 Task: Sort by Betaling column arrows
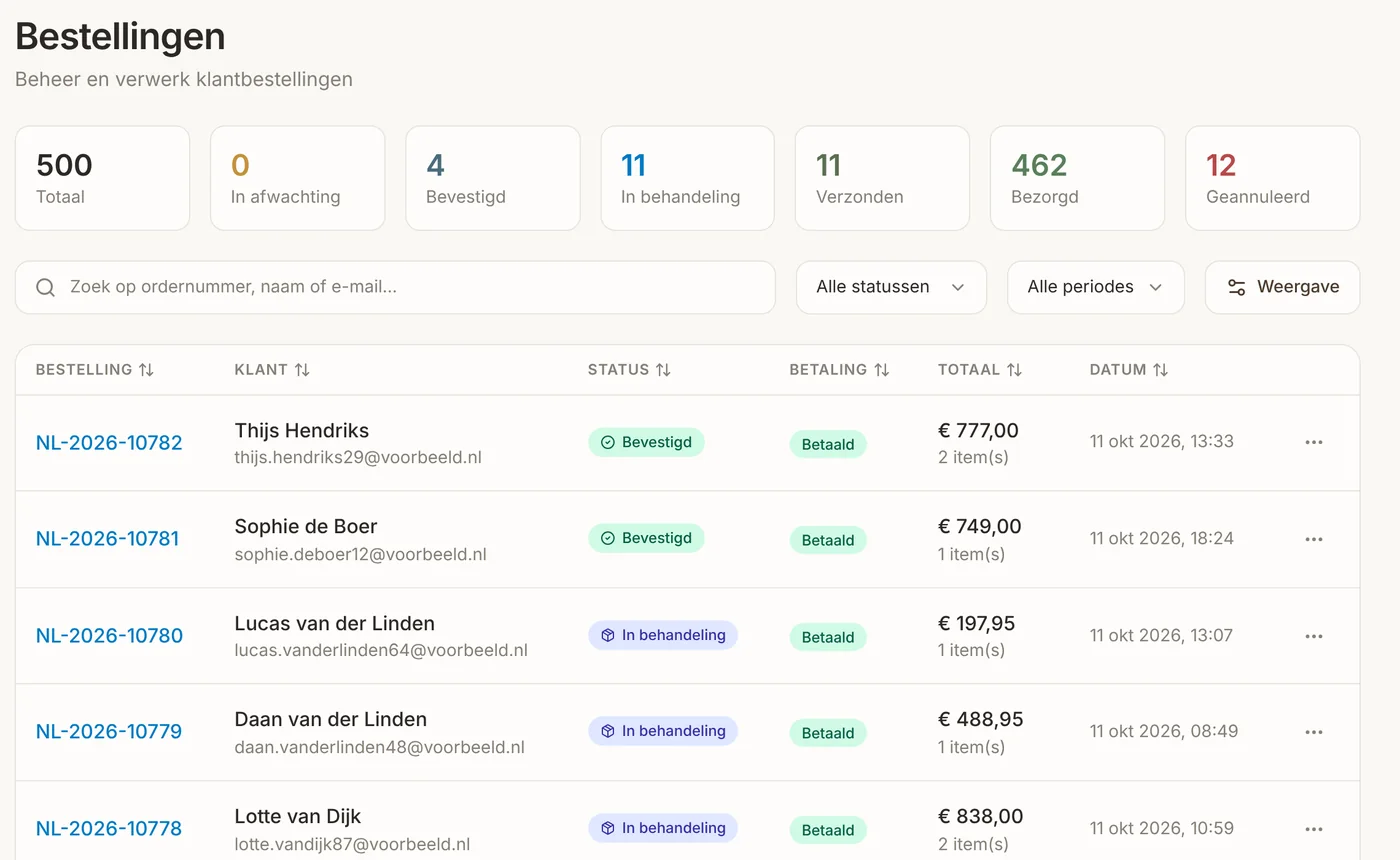point(881,370)
